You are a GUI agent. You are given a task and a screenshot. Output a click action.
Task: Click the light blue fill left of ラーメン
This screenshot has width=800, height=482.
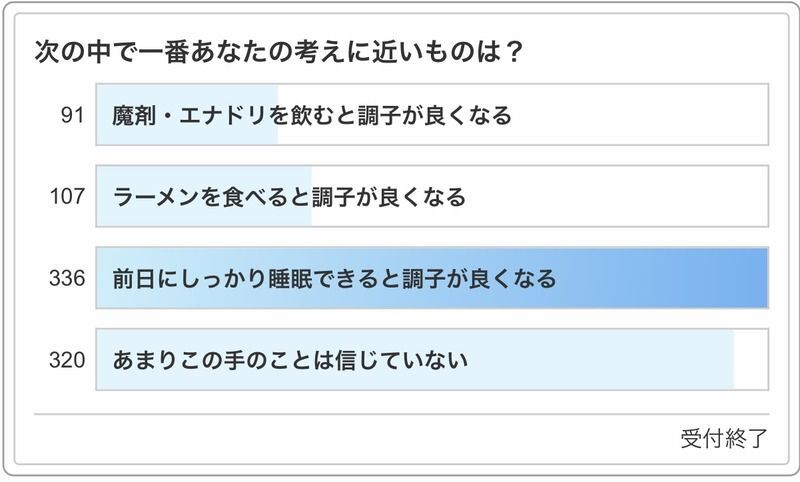pyautogui.click(x=104, y=196)
